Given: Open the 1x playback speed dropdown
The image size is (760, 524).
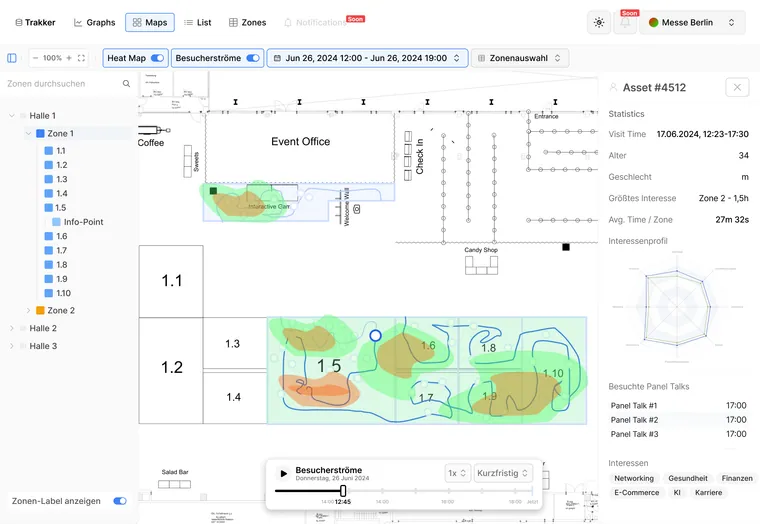Looking at the screenshot, I should click(x=457, y=473).
